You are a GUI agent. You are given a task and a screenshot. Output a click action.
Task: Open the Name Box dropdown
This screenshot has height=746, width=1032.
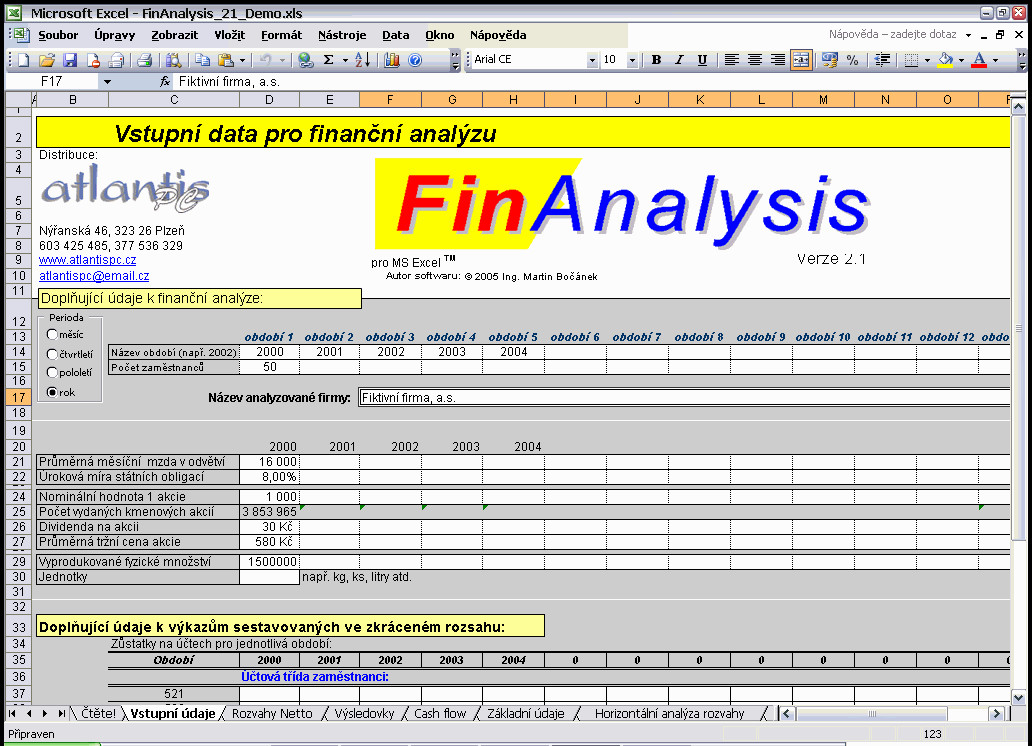(107, 82)
